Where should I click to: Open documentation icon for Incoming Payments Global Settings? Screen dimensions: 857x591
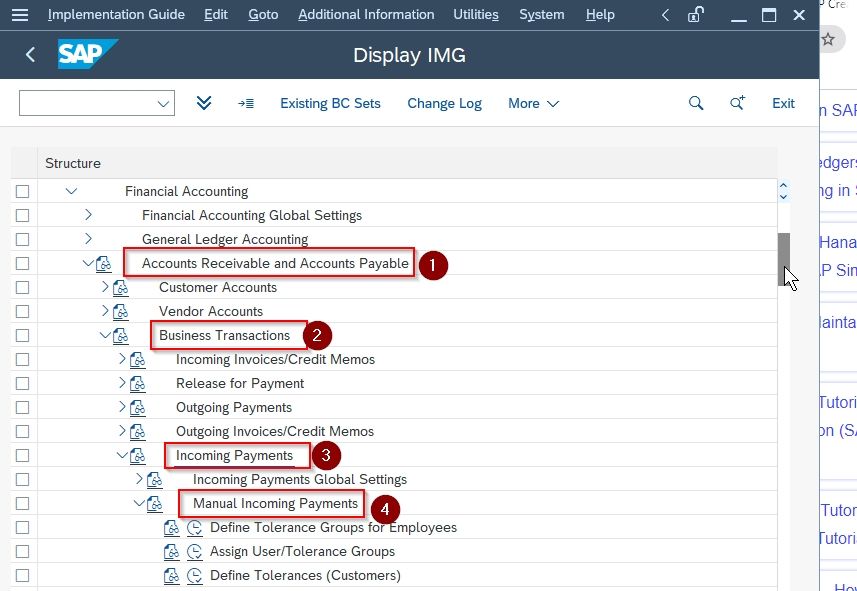click(x=155, y=481)
